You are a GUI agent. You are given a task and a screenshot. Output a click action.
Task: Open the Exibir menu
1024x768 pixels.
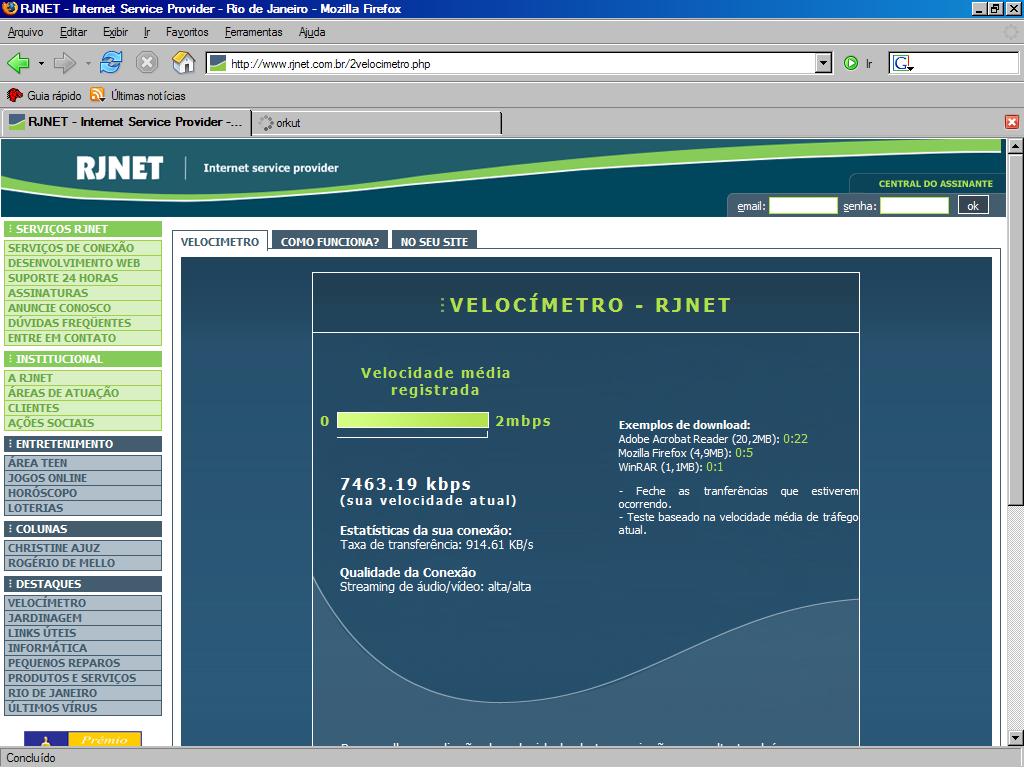tap(116, 32)
